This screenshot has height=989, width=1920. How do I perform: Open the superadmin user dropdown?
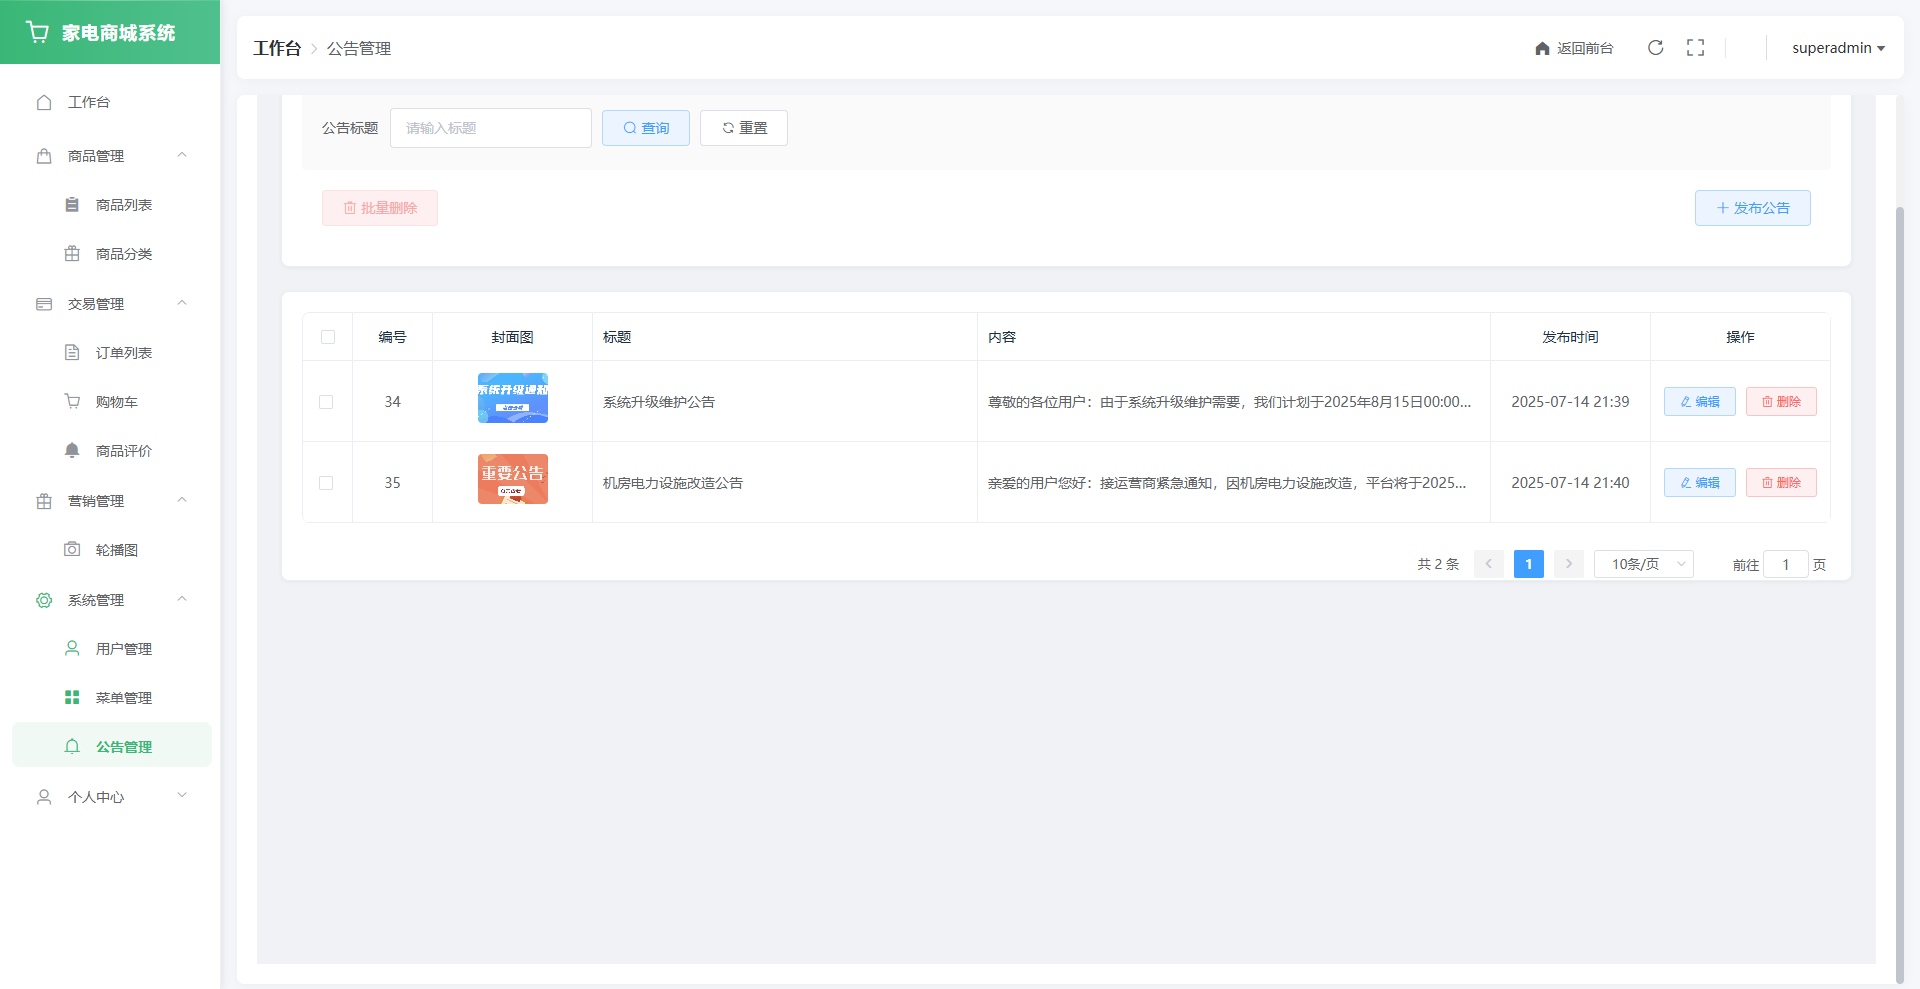click(x=1837, y=48)
